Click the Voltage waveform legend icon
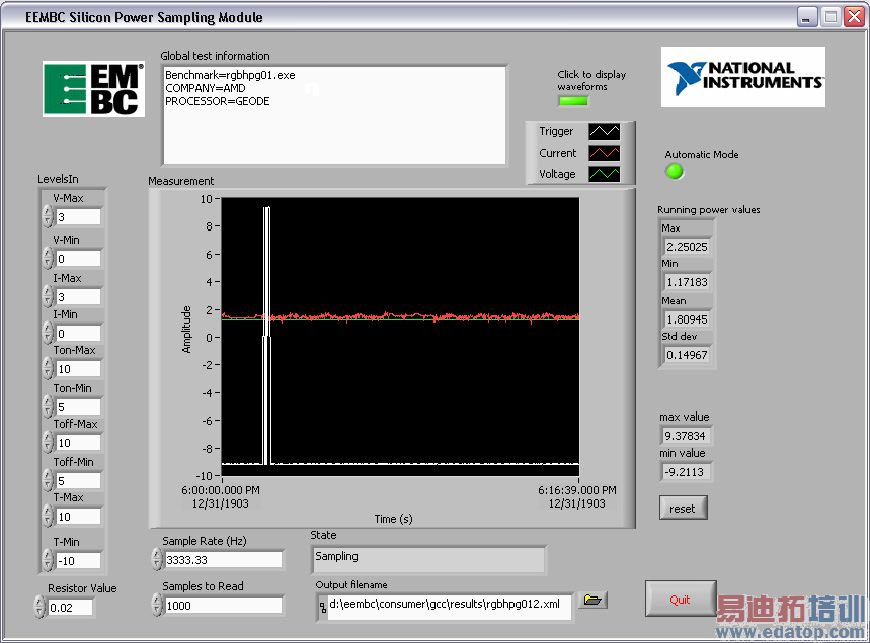This screenshot has height=643, width=870. pos(604,174)
